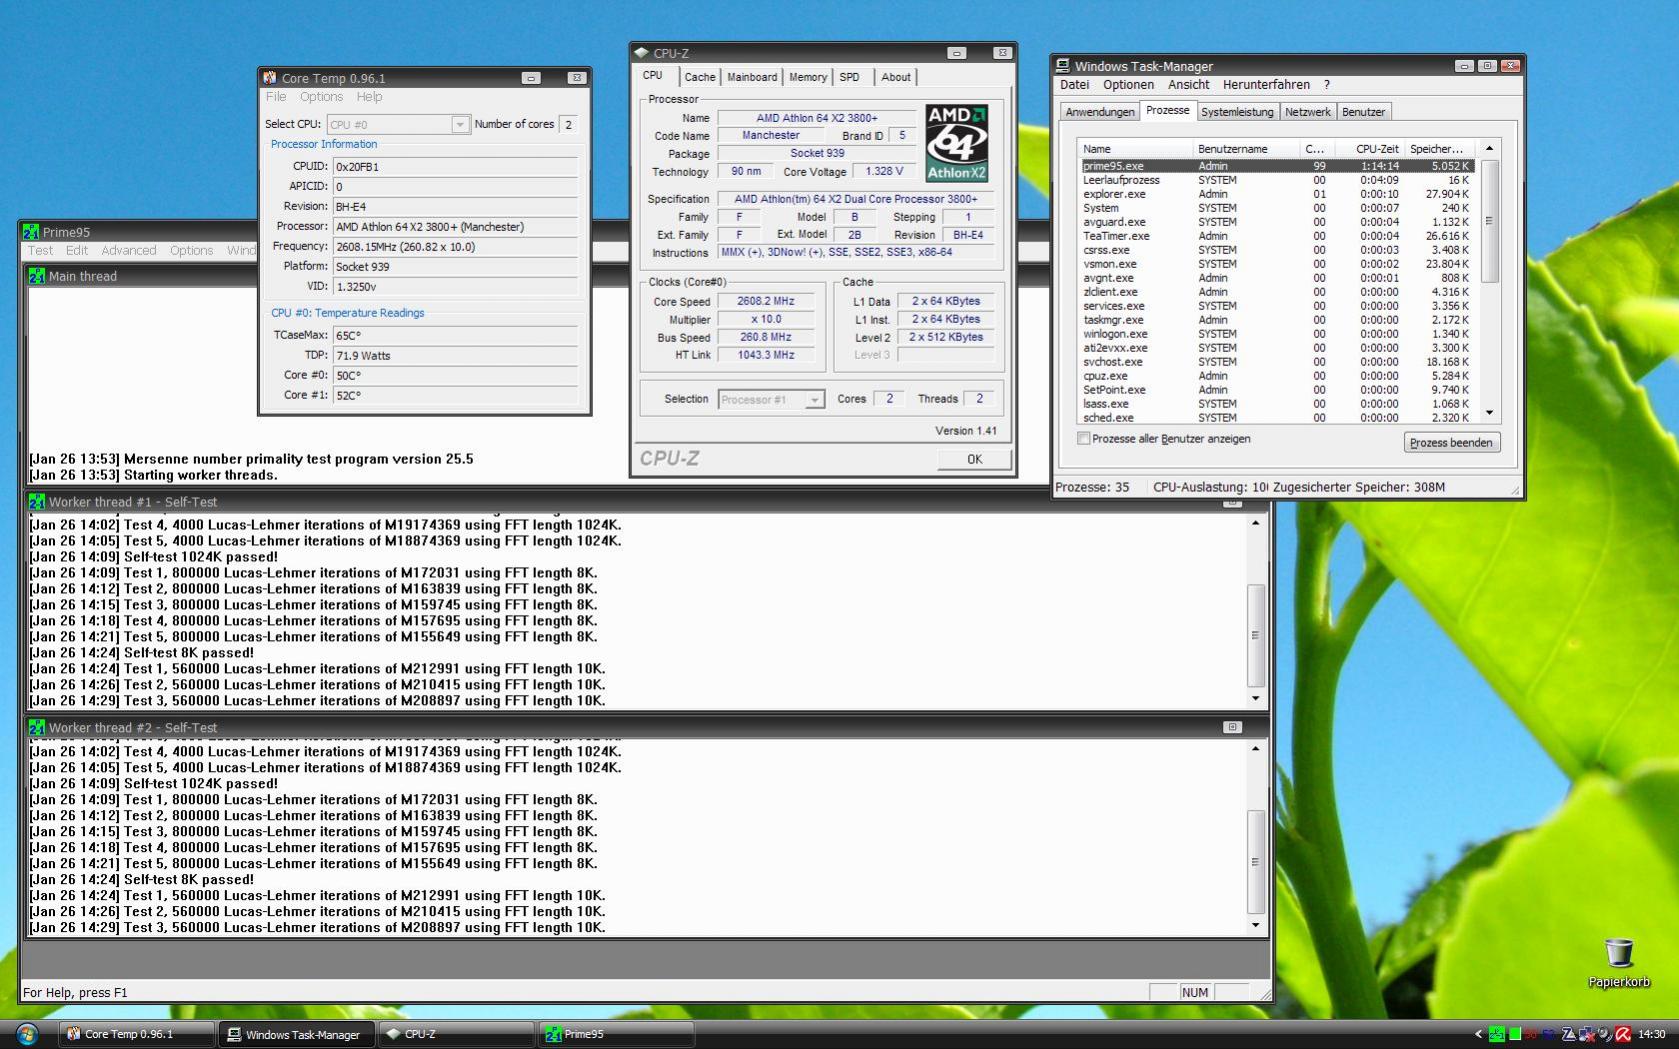Click the Task-Manager process list scroll-down arrow
The height and width of the screenshot is (1049, 1679).
[1489, 413]
